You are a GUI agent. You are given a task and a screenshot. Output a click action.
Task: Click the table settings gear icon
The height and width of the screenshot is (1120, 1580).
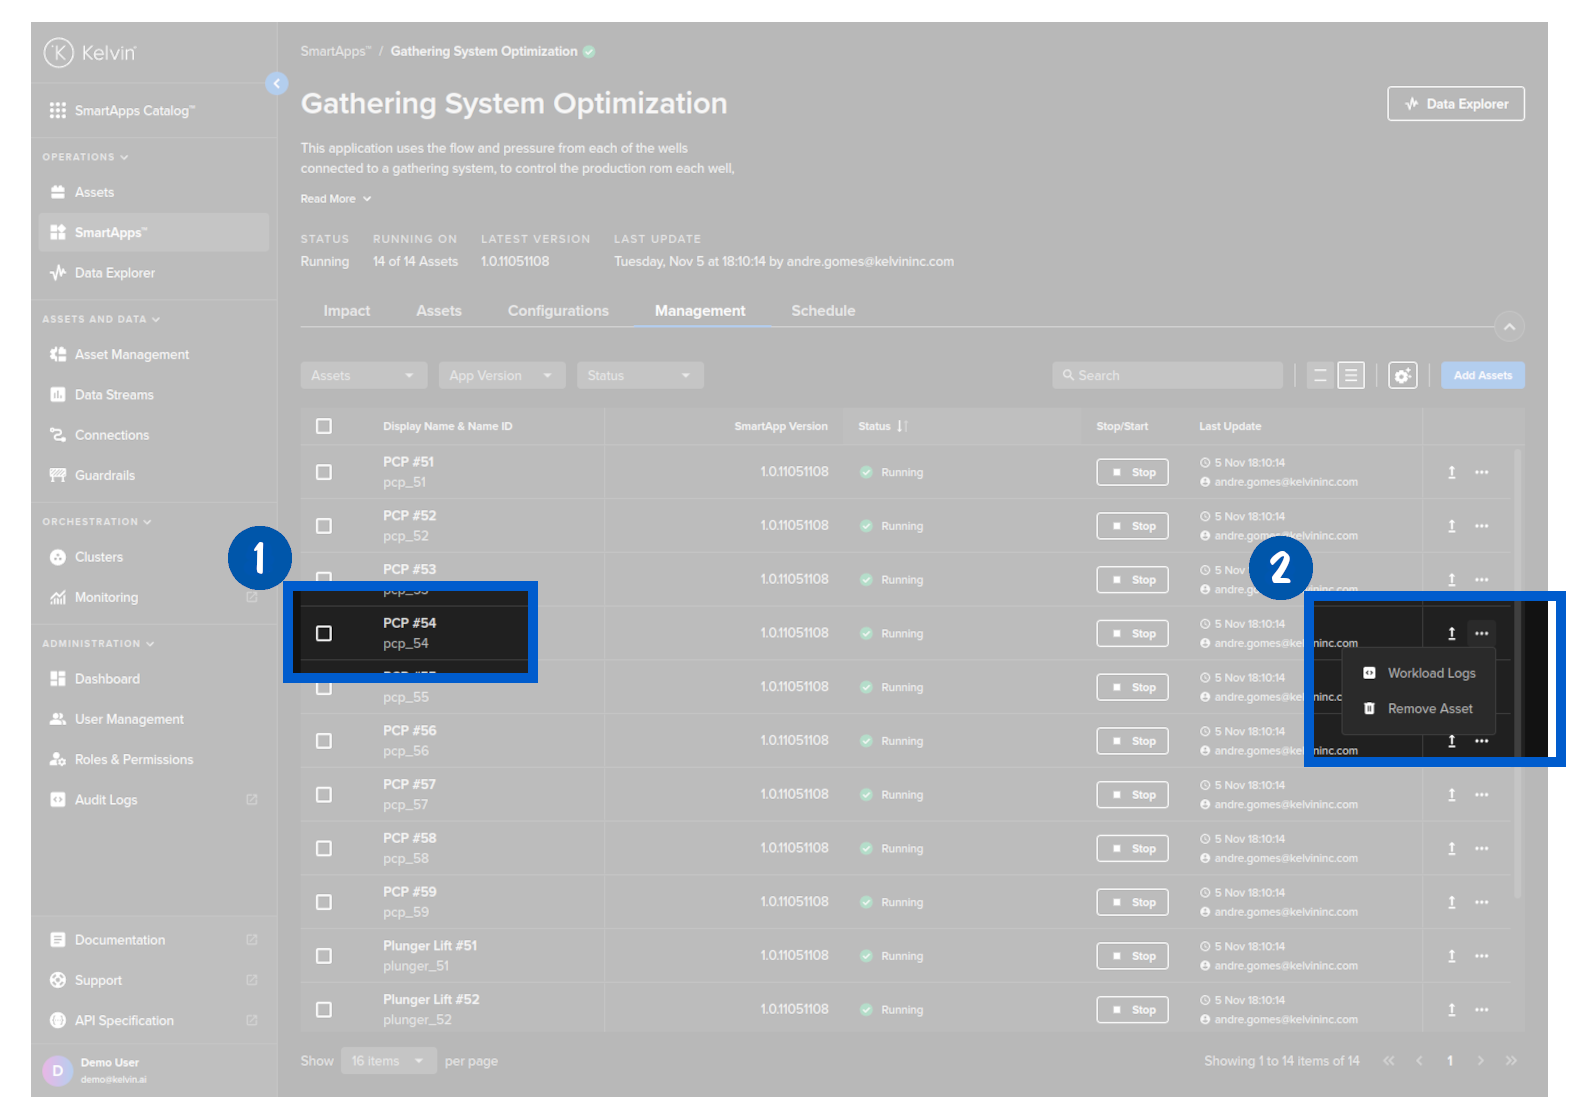click(1402, 376)
